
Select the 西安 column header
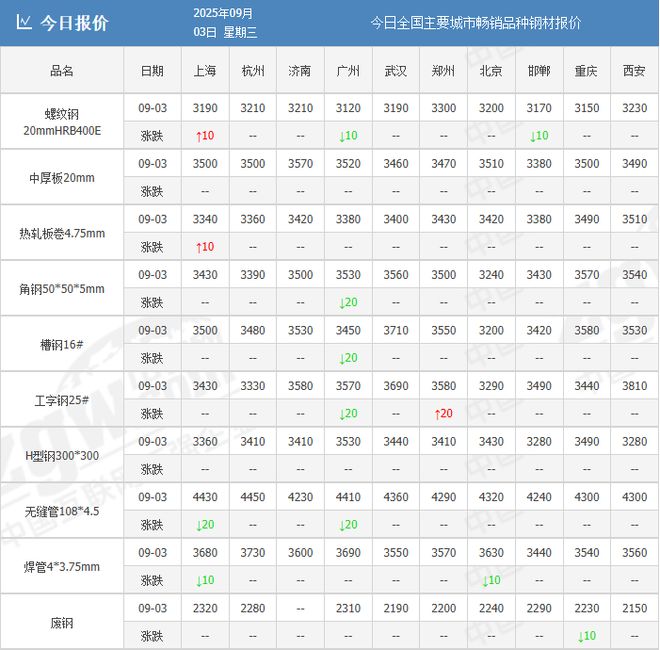click(x=634, y=71)
